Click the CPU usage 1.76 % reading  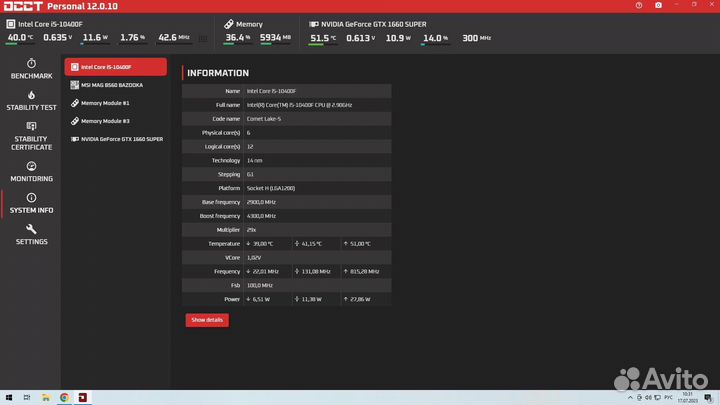point(132,38)
